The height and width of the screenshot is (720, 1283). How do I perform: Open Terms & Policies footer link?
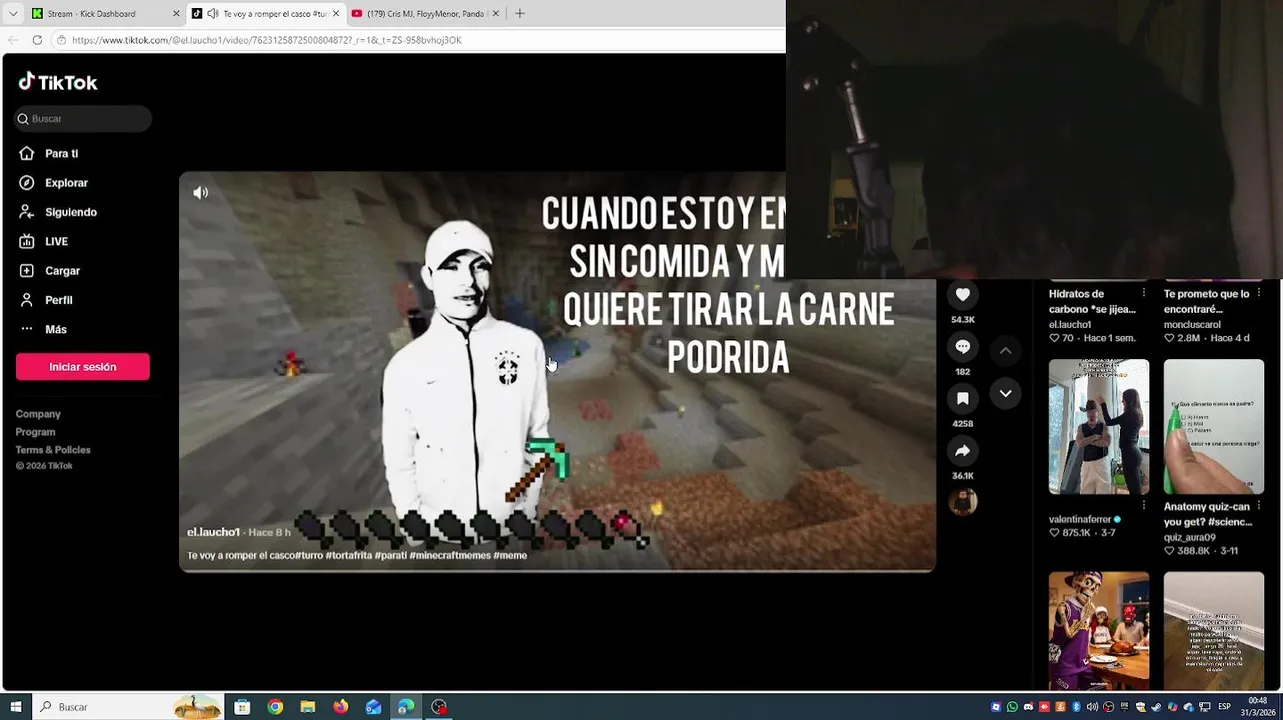click(x=53, y=450)
